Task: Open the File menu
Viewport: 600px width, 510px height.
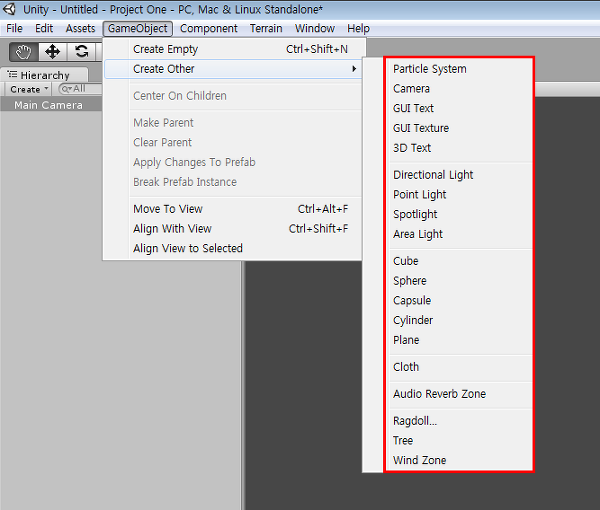Action: click(x=15, y=28)
